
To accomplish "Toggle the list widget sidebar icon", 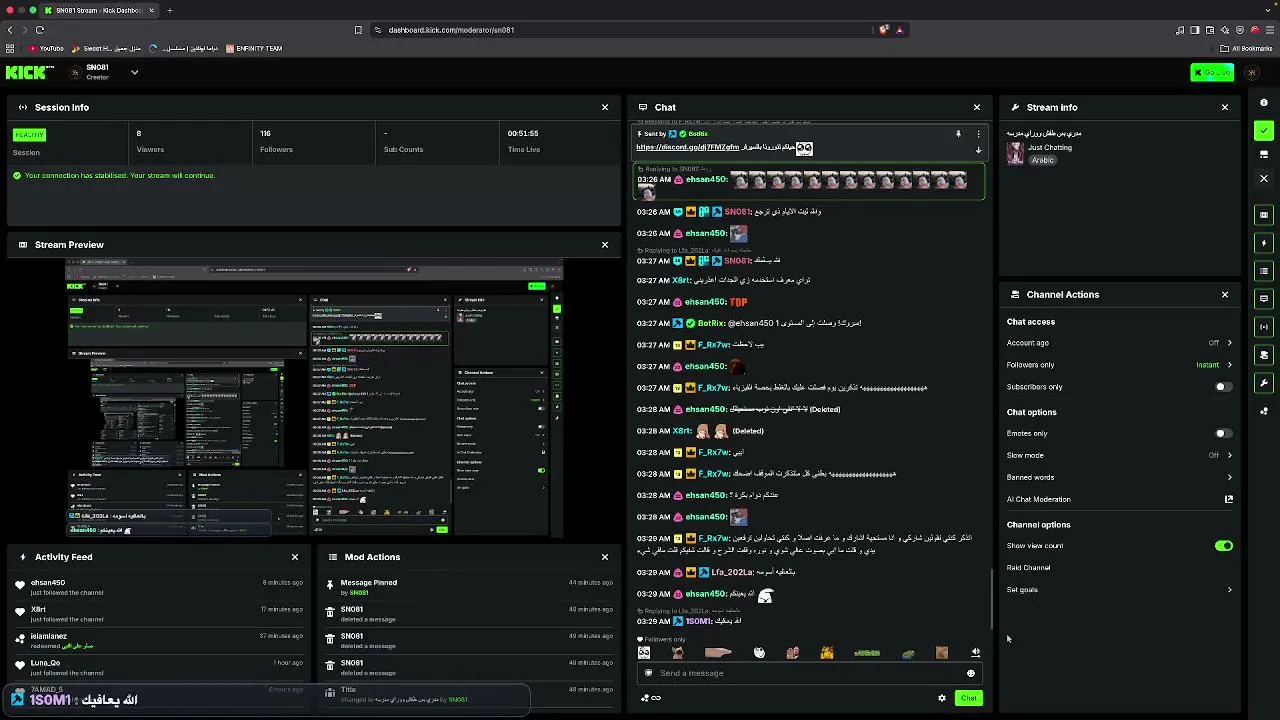I will pyautogui.click(x=1264, y=271).
